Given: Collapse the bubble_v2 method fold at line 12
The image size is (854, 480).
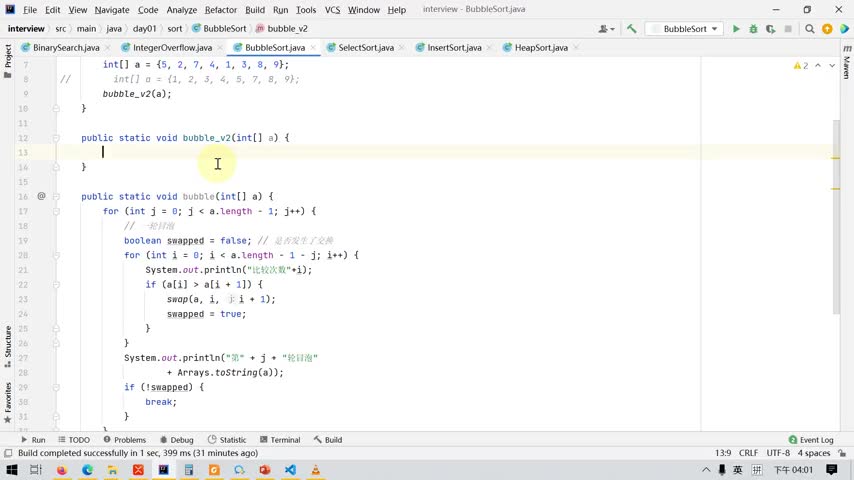Looking at the screenshot, I should (56, 138).
